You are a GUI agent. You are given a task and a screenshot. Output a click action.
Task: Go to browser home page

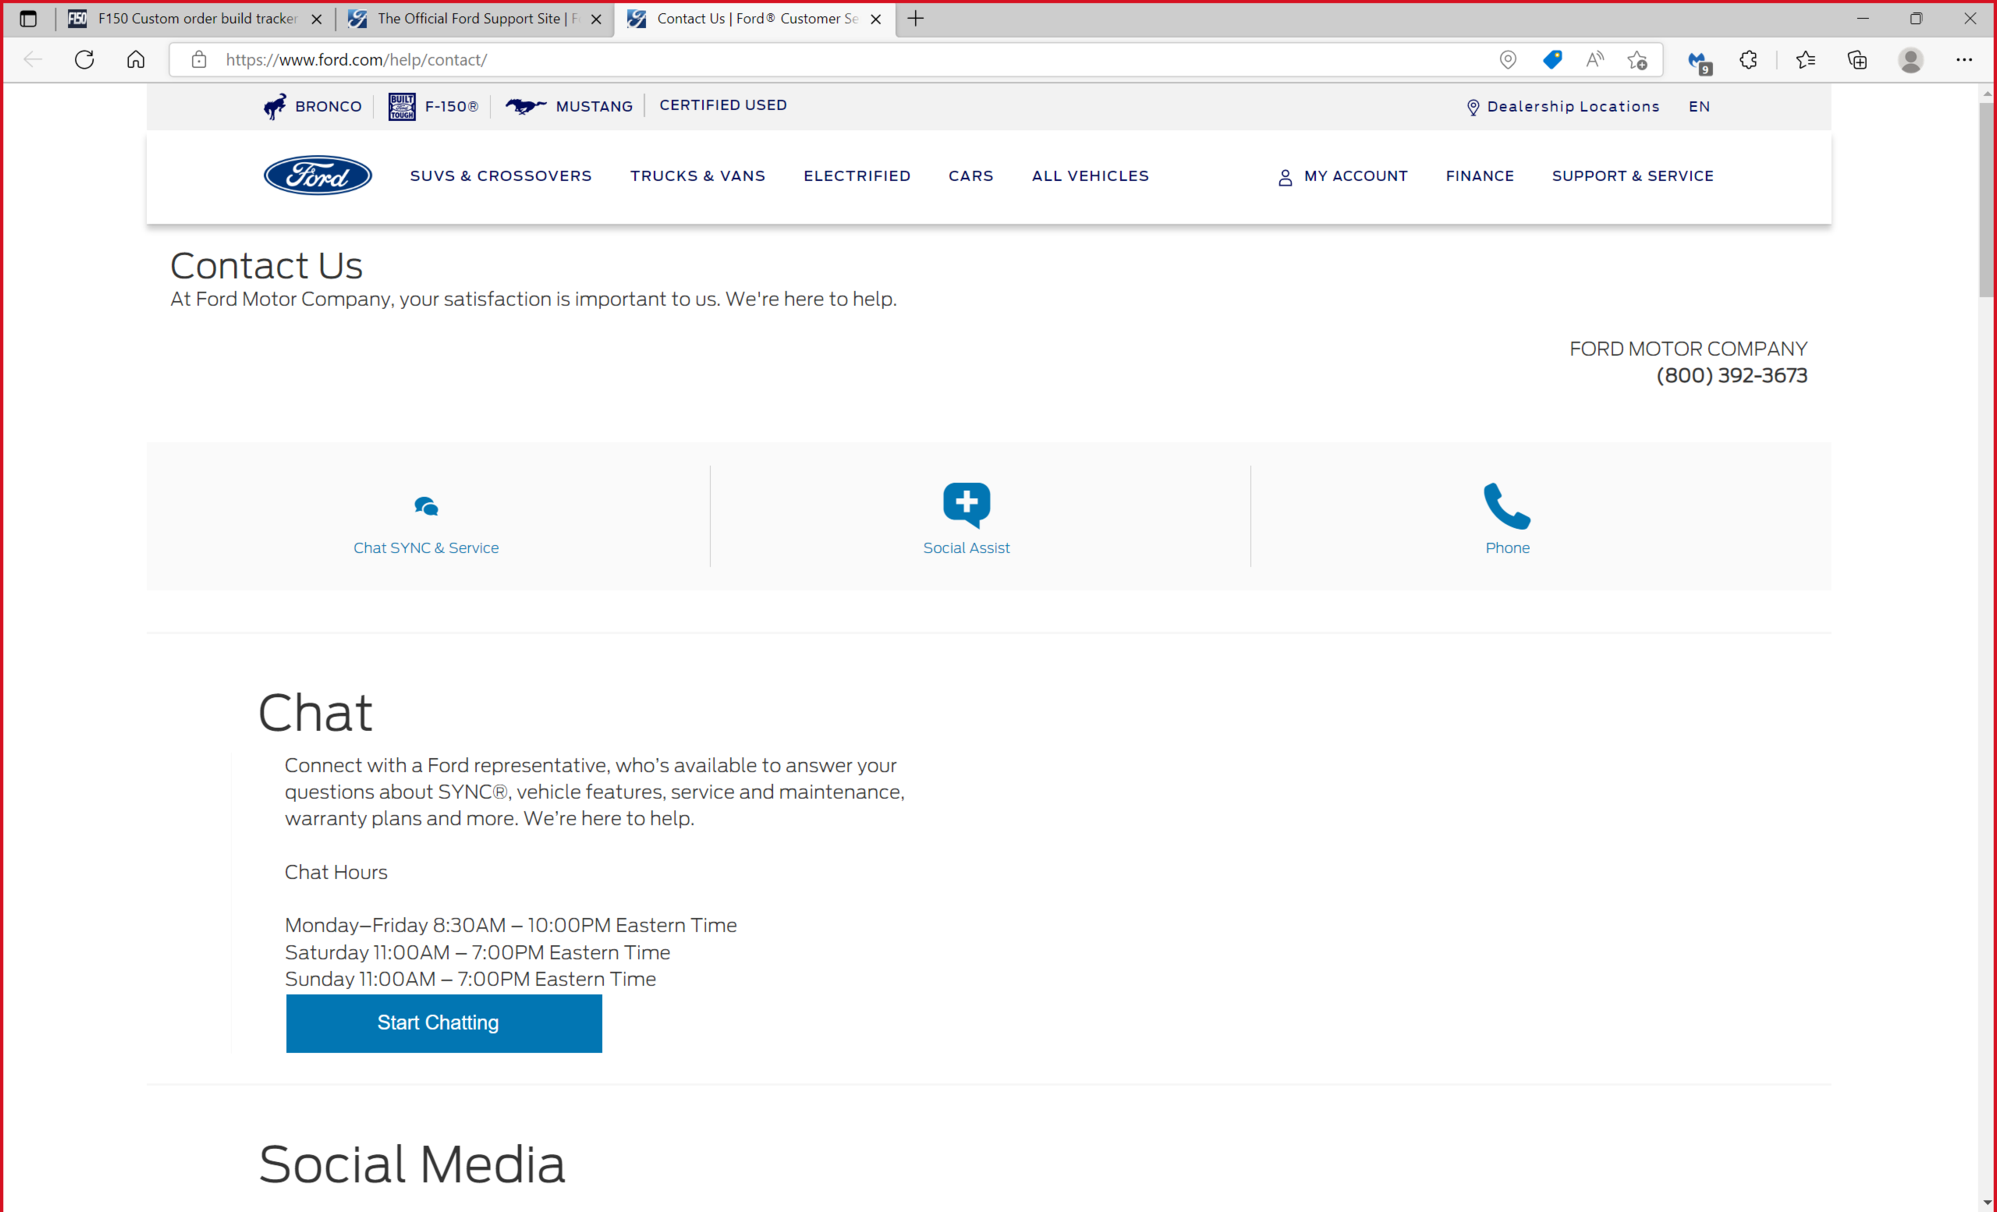pyautogui.click(x=136, y=60)
